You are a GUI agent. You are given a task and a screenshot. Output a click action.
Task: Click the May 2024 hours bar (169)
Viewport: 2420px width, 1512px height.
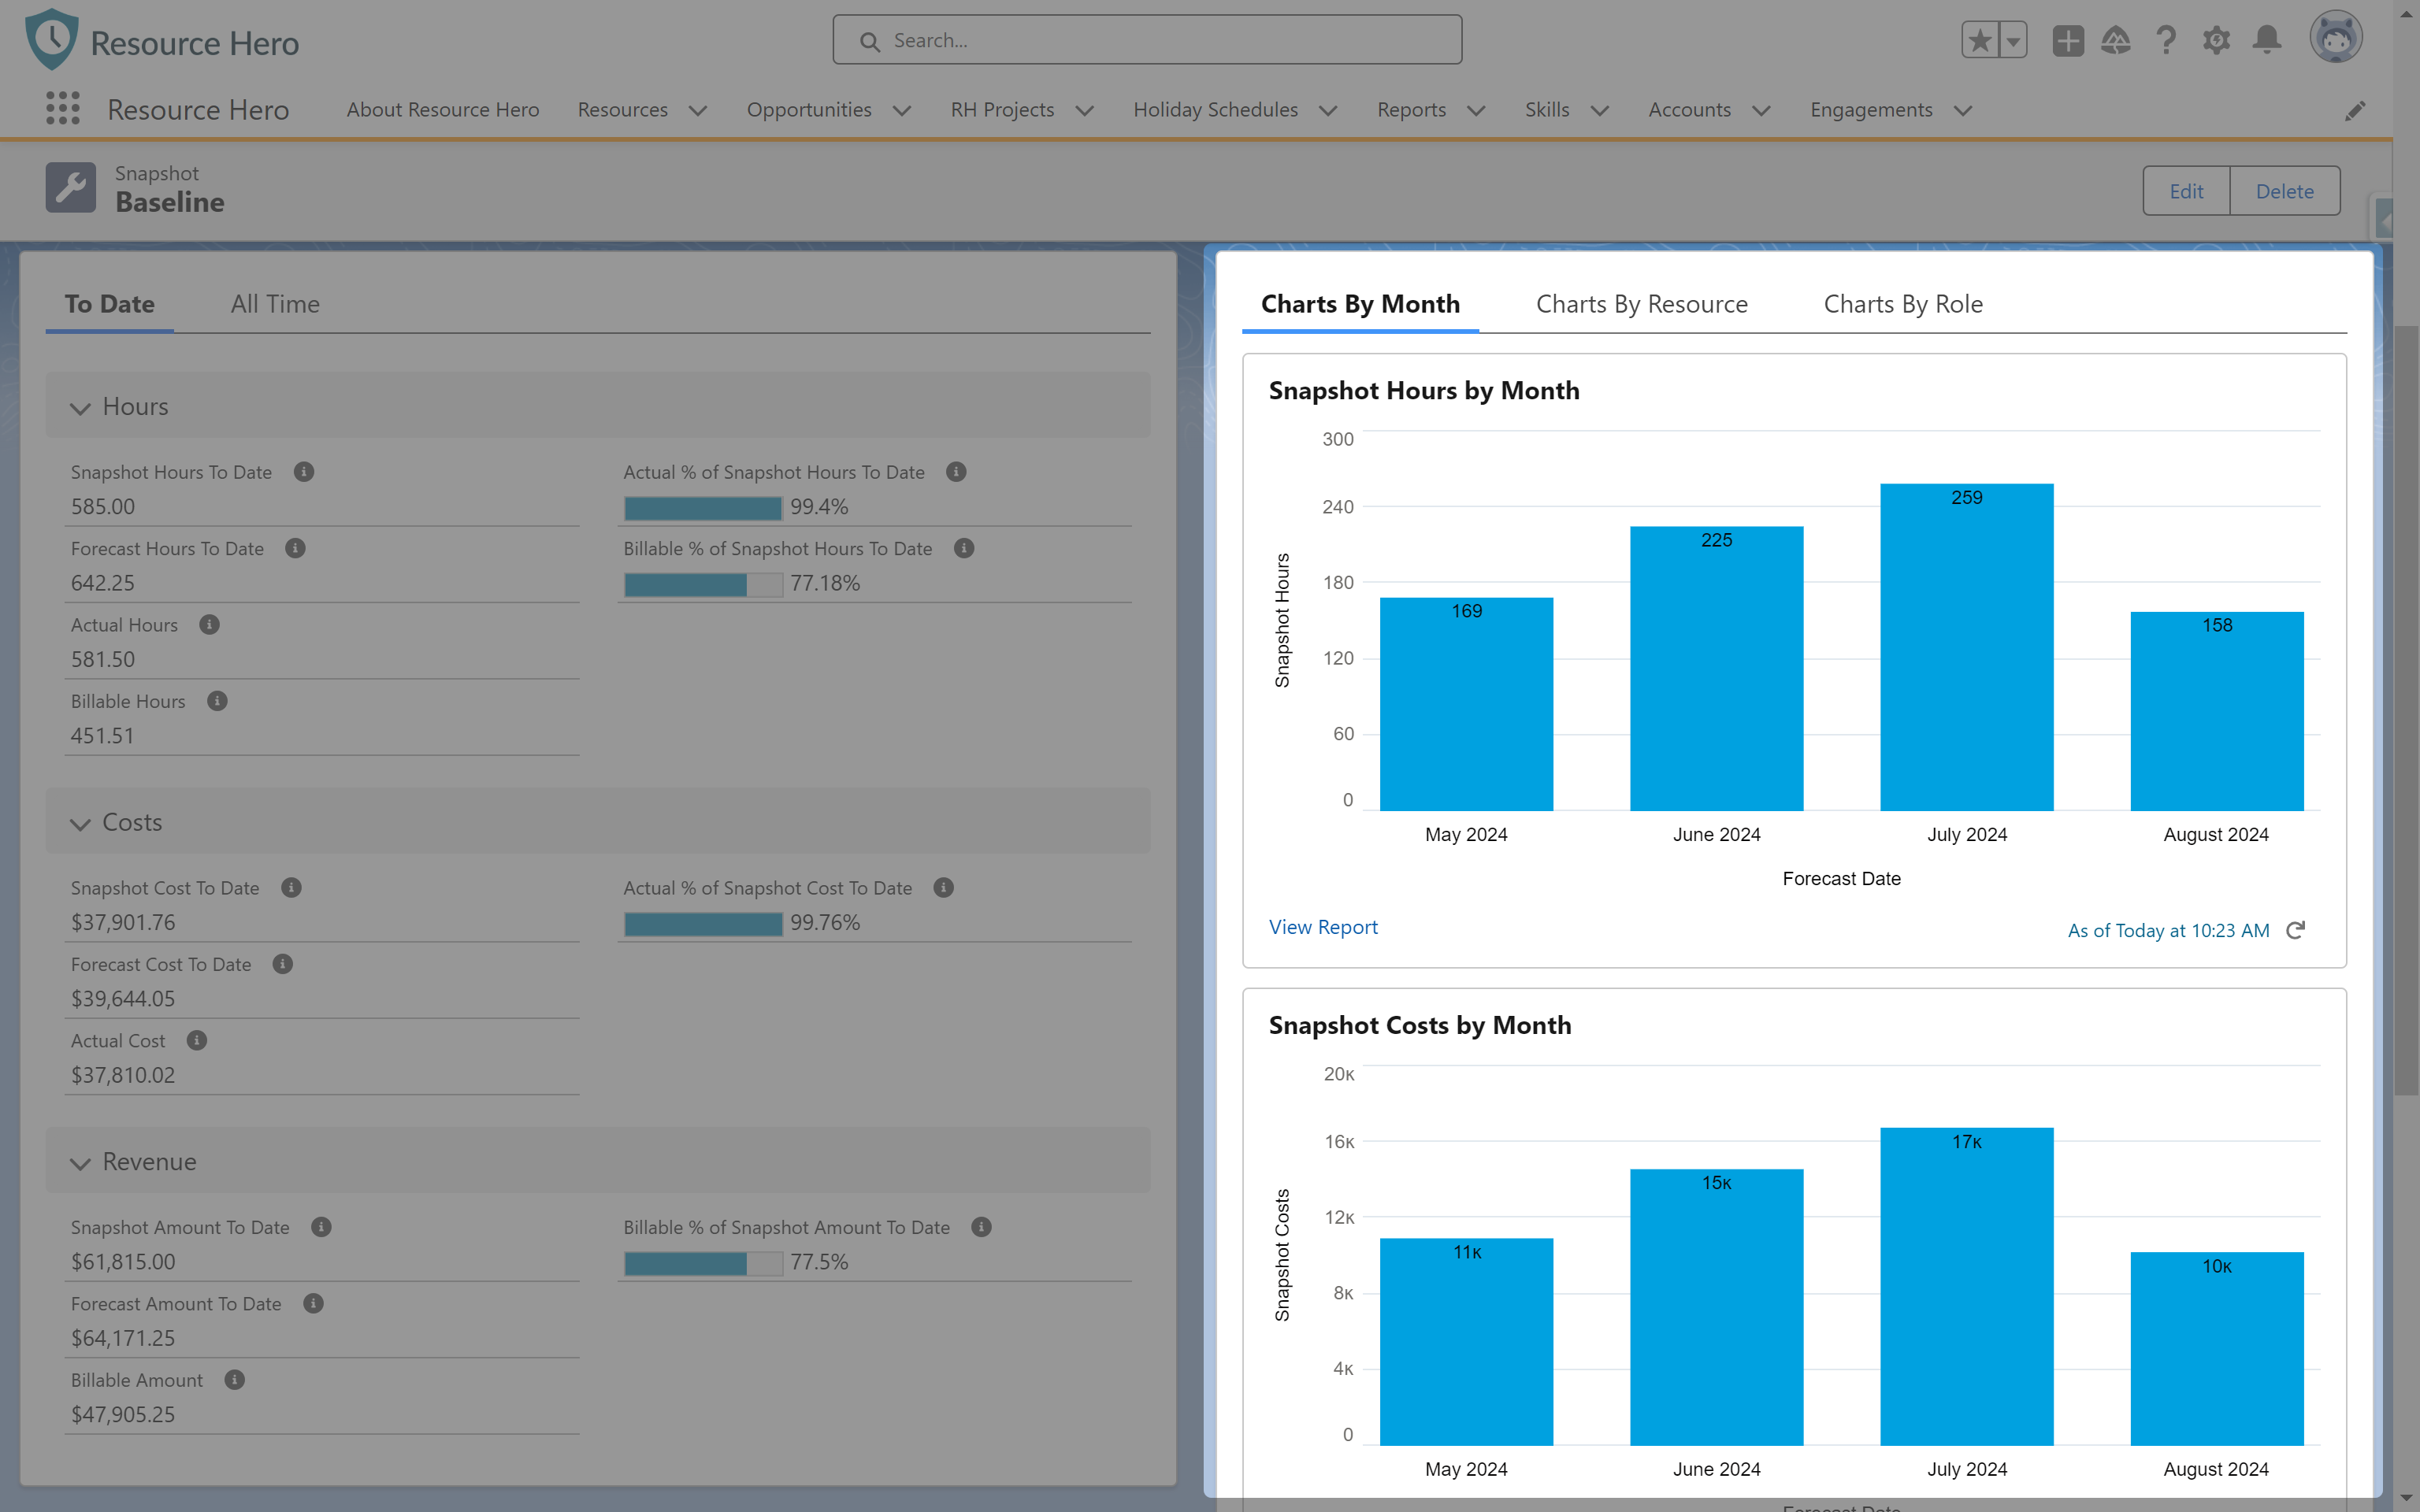click(1466, 704)
